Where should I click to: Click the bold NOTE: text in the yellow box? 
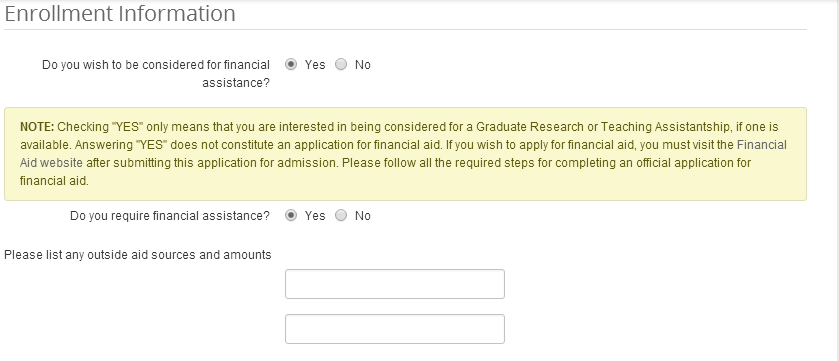point(37,127)
